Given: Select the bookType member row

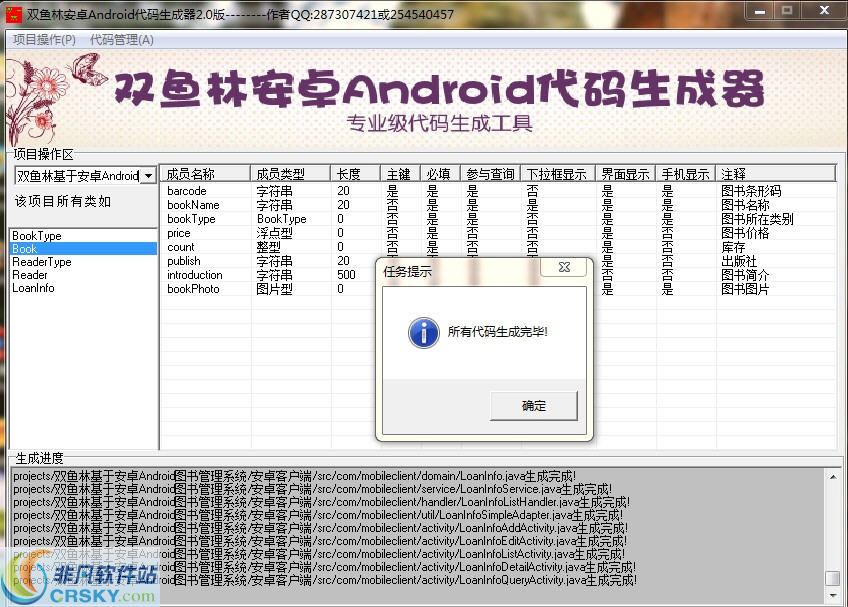Looking at the screenshot, I should pos(498,219).
